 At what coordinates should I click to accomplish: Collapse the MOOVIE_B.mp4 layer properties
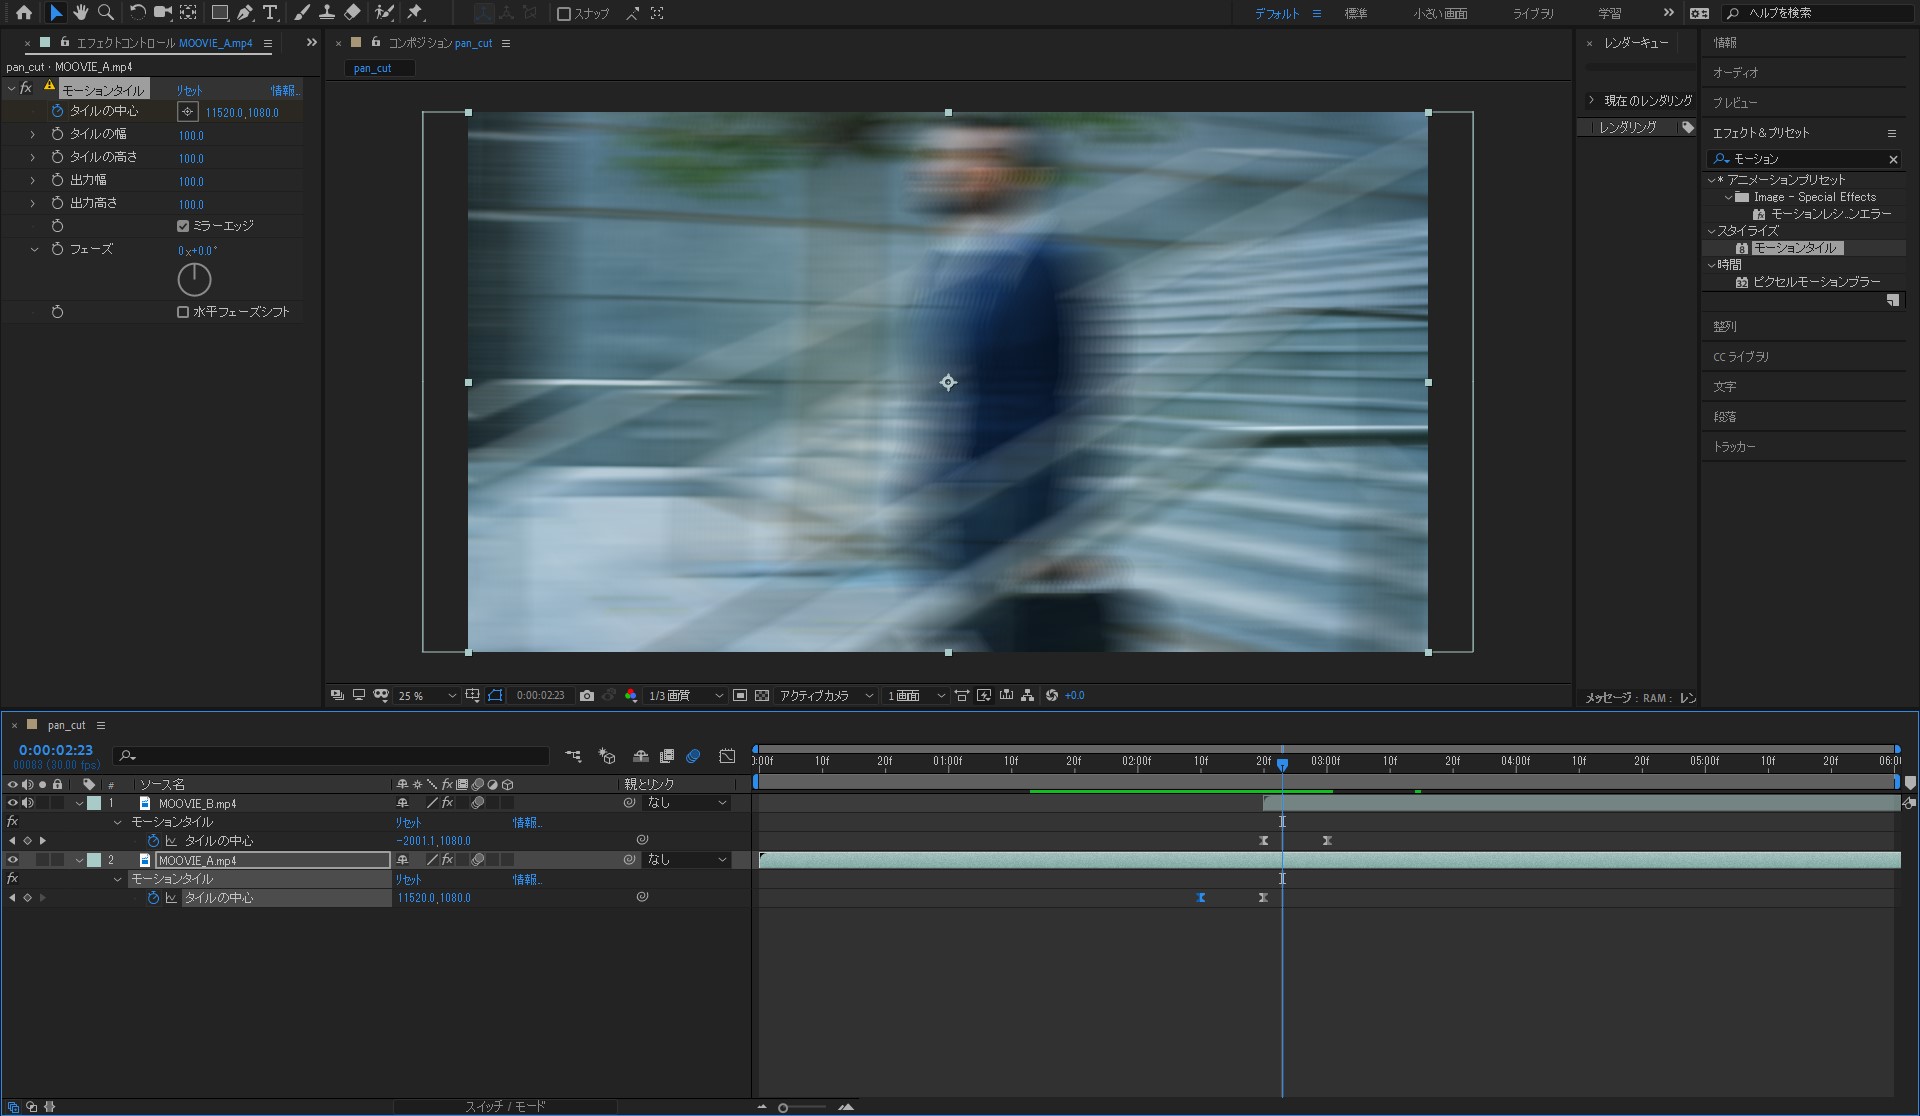[79, 803]
